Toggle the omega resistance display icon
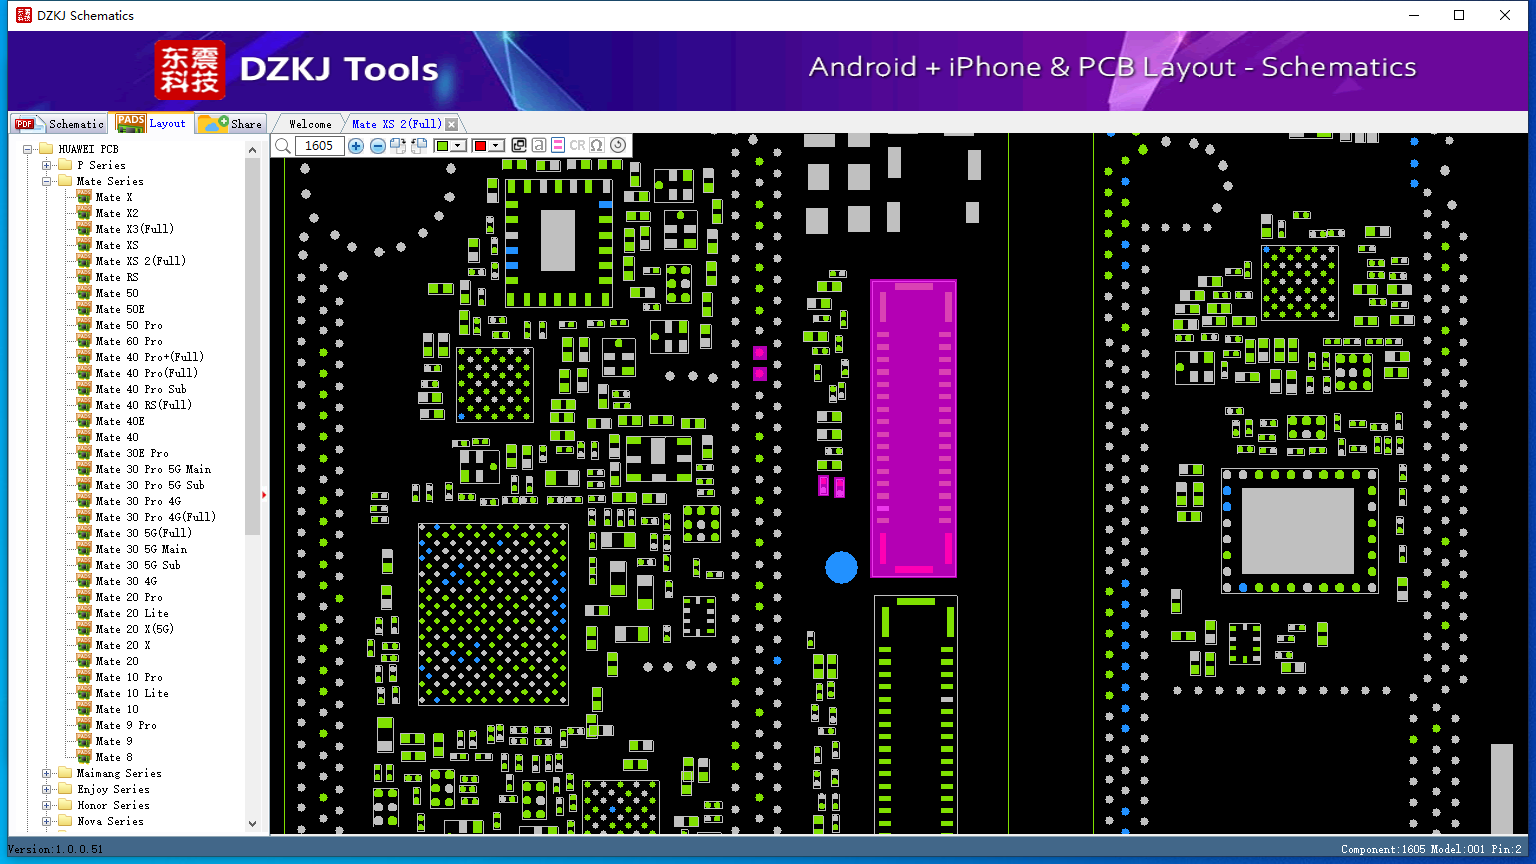 click(597, 146)
